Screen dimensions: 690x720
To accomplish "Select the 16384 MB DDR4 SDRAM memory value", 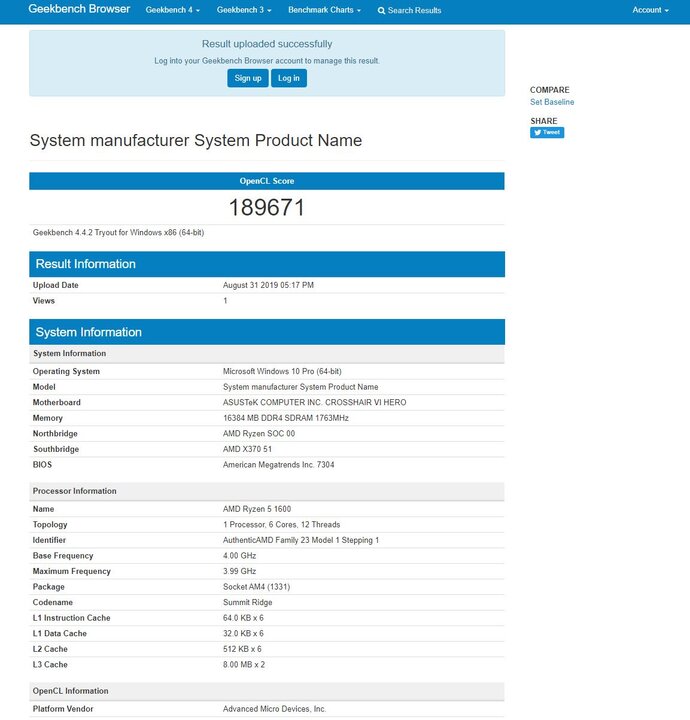I will pos(286,418).
